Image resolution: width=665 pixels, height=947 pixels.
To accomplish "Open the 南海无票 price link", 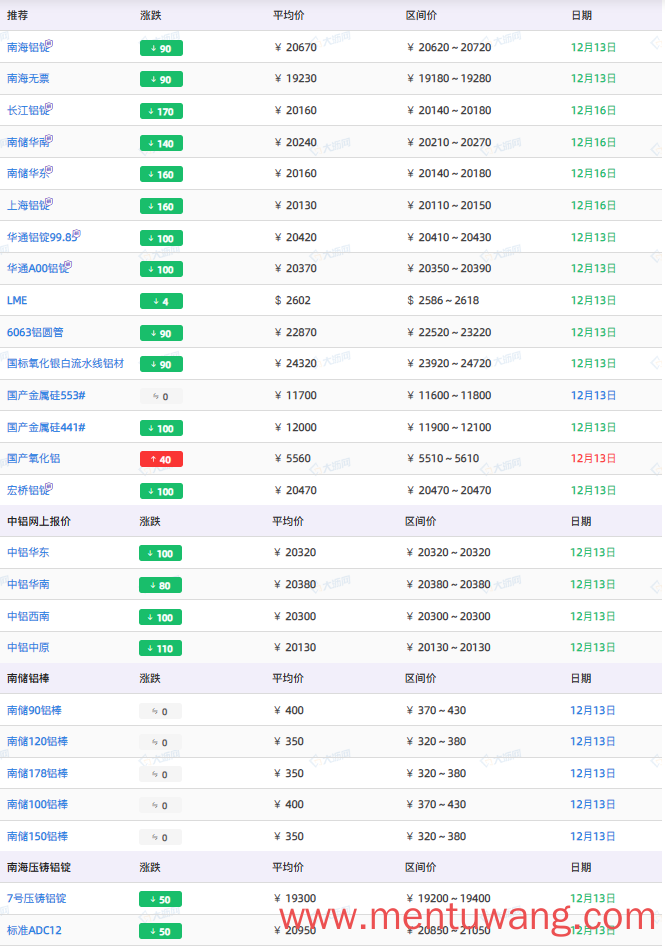I will 28,79.
